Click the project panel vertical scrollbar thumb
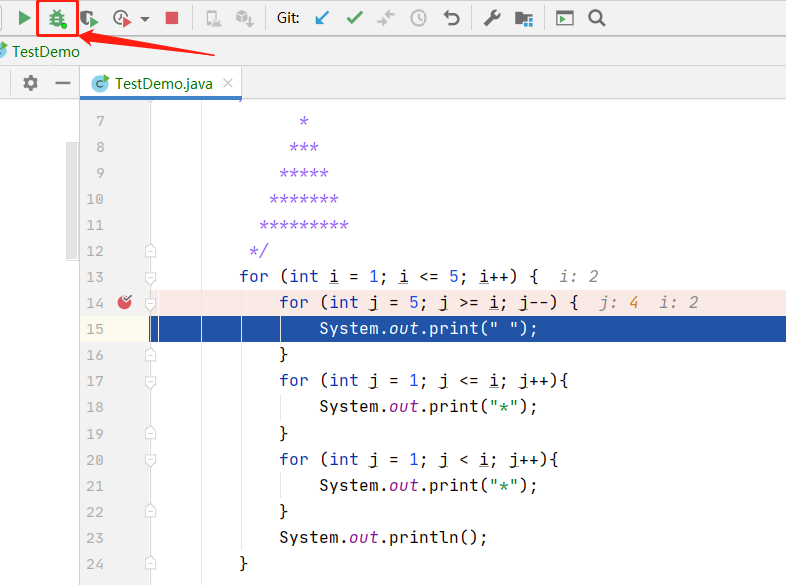 pos(72,201)
